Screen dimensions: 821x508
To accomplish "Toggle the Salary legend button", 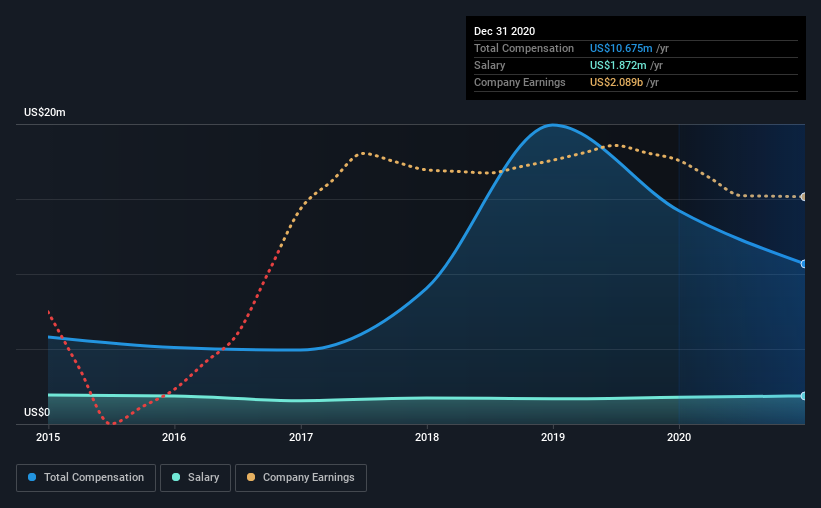I will pos(195,478).
